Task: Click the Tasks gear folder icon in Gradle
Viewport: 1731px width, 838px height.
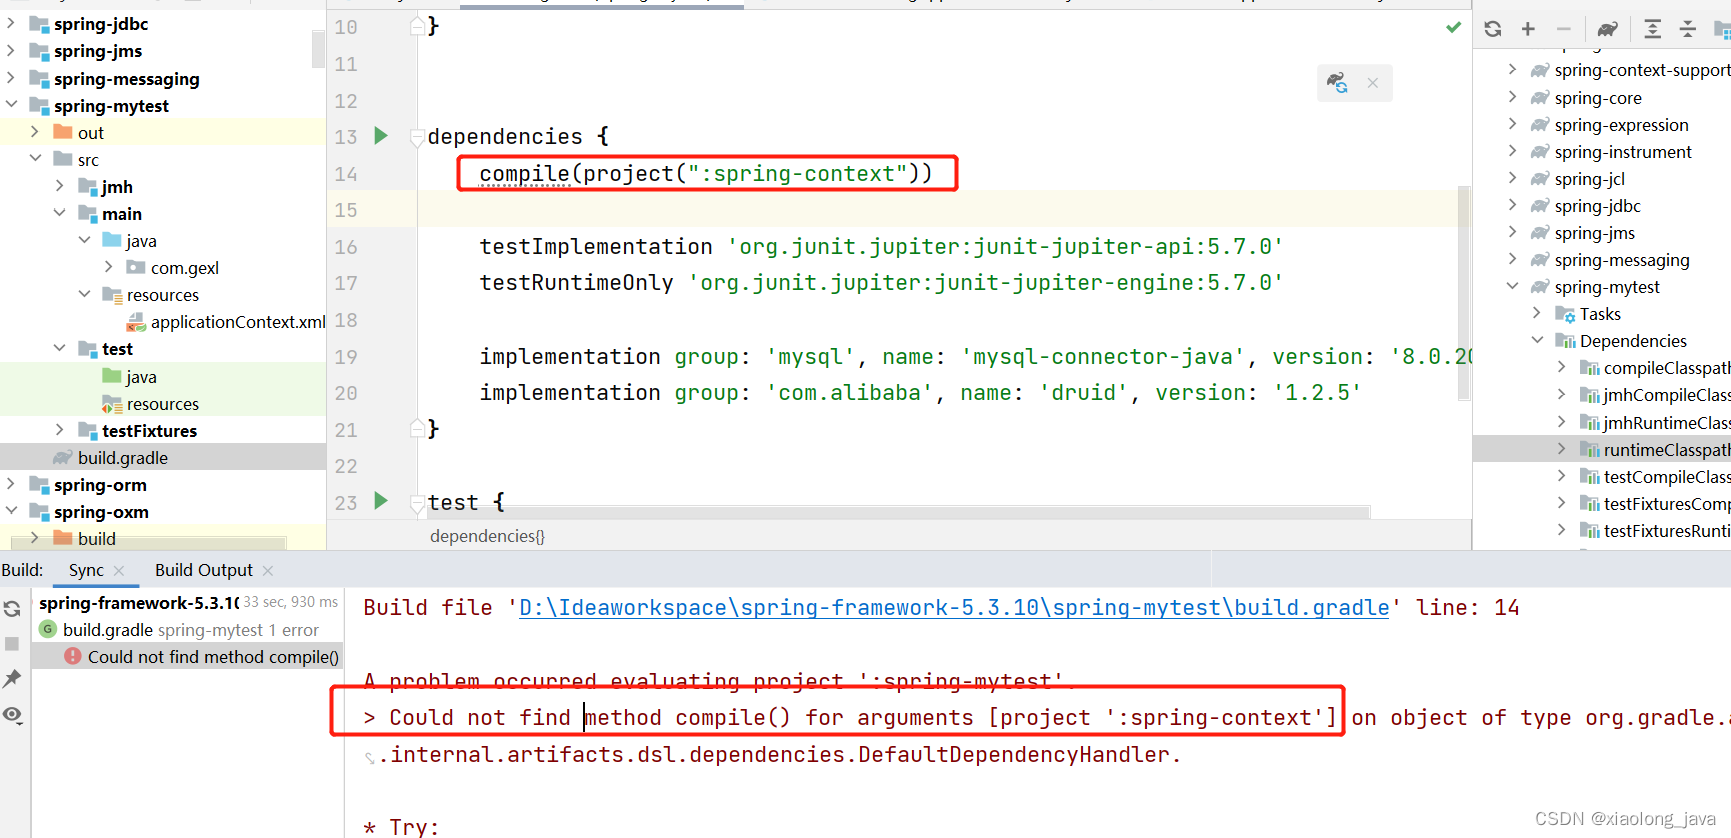Action: (x=1565, y=314)
